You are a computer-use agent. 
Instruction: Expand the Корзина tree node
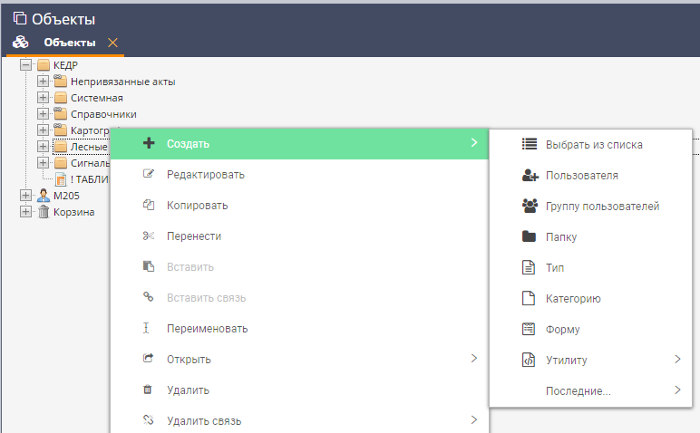pos(26,212)
